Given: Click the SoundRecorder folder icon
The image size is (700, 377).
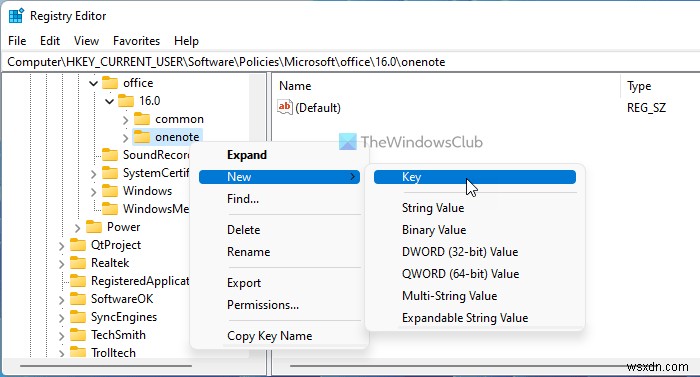Looking at the screenshot, I should pos(110,155).
